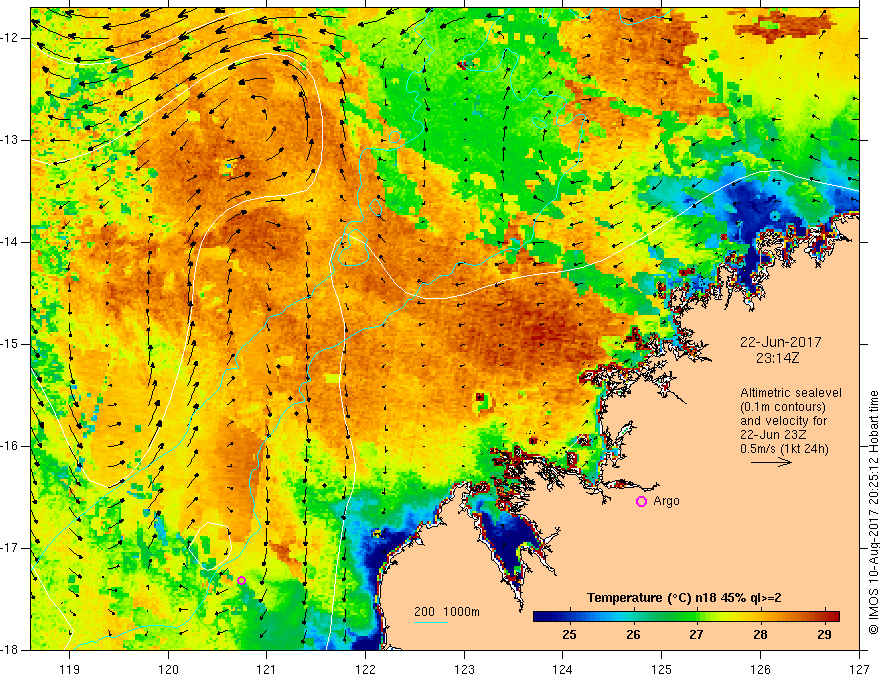Screen dimensions: 880x680
Task: Select the '22-Jun-2017' date text
Action: click(781, 342)
